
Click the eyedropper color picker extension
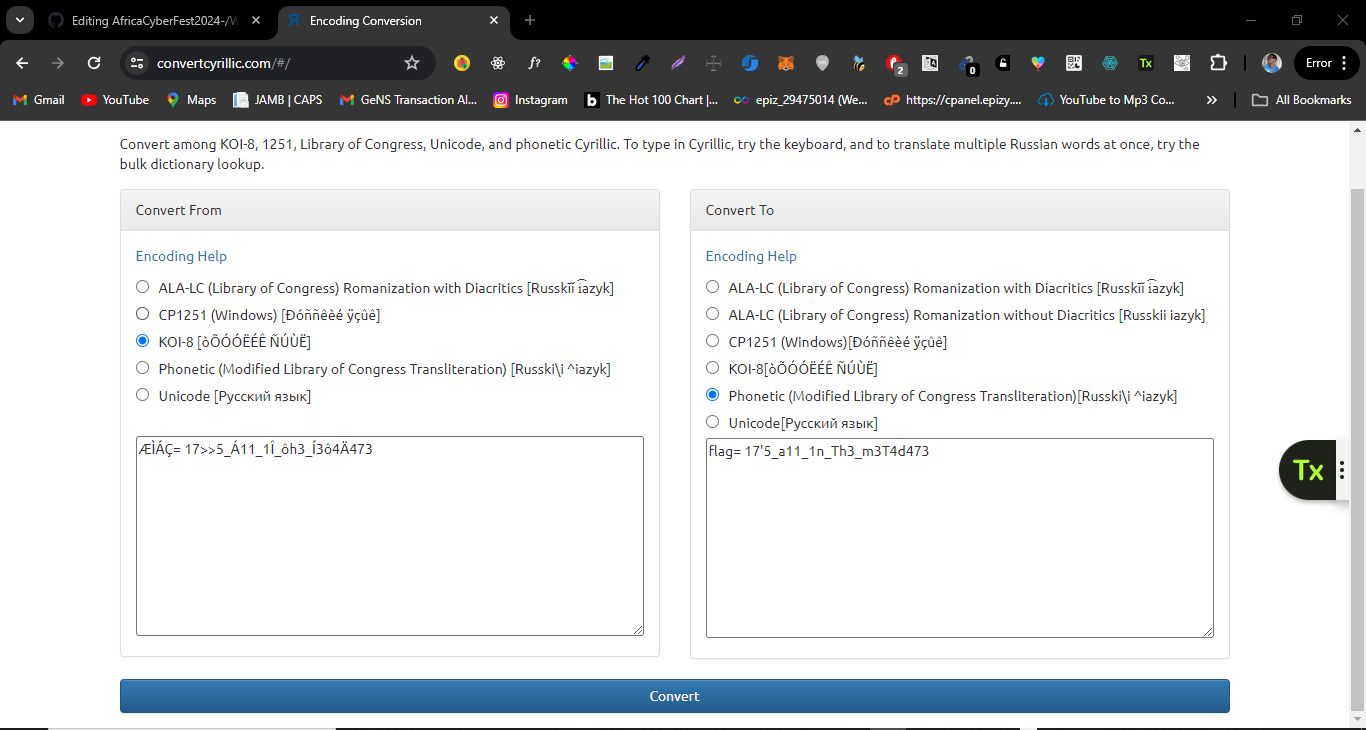(x=642, y=63)
